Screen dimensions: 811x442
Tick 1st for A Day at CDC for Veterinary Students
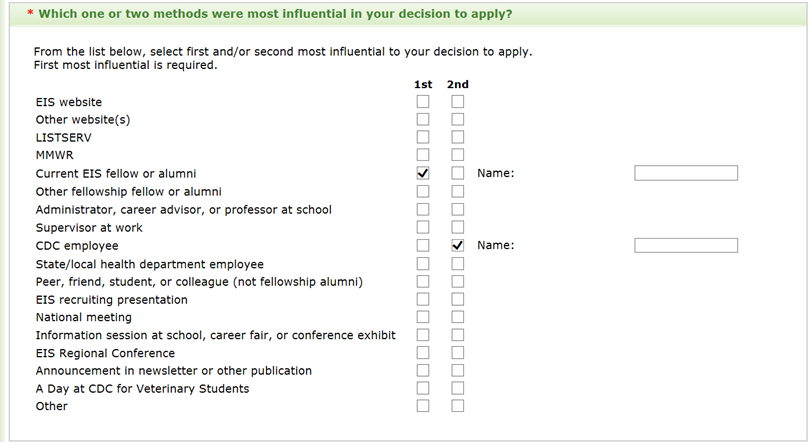423,389
